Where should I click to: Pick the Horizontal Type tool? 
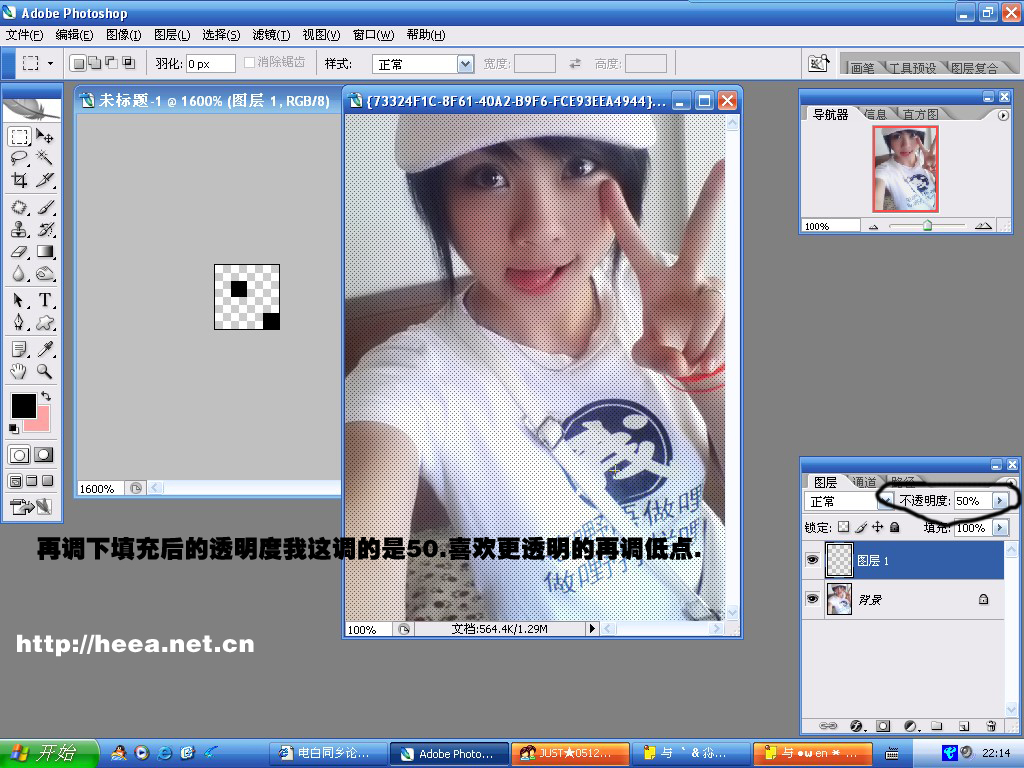45,299
